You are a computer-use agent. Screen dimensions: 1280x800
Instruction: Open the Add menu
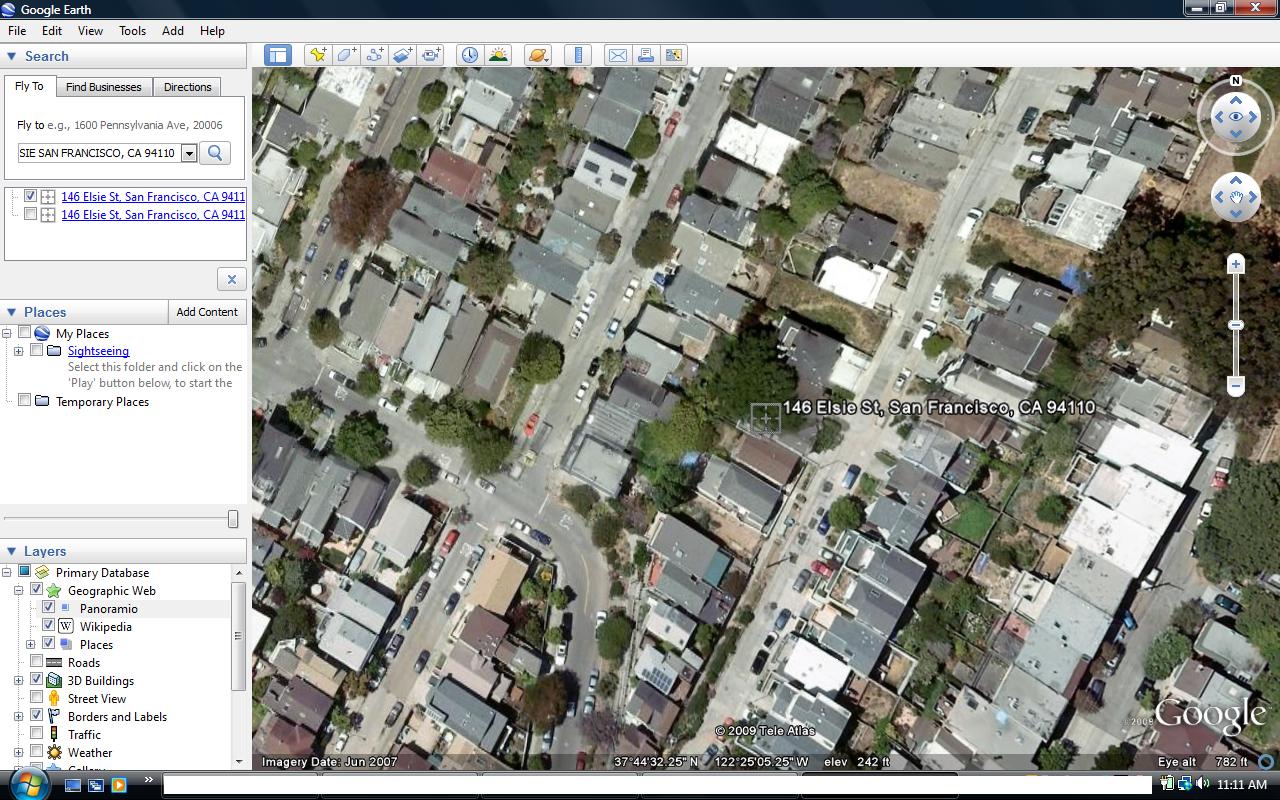tap(173, 31)
